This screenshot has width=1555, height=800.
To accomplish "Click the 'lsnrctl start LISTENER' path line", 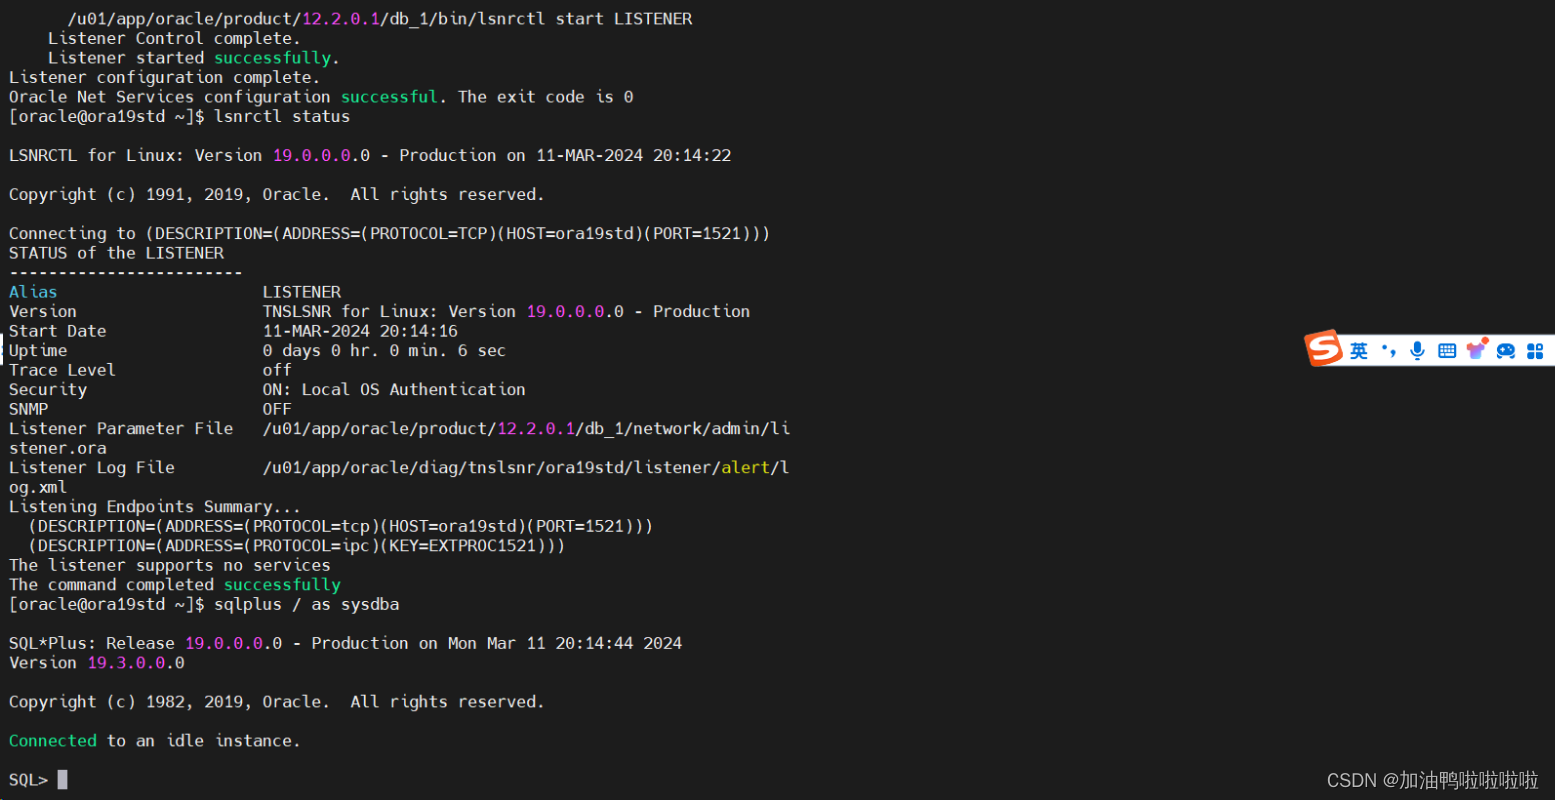I will 380,19.
